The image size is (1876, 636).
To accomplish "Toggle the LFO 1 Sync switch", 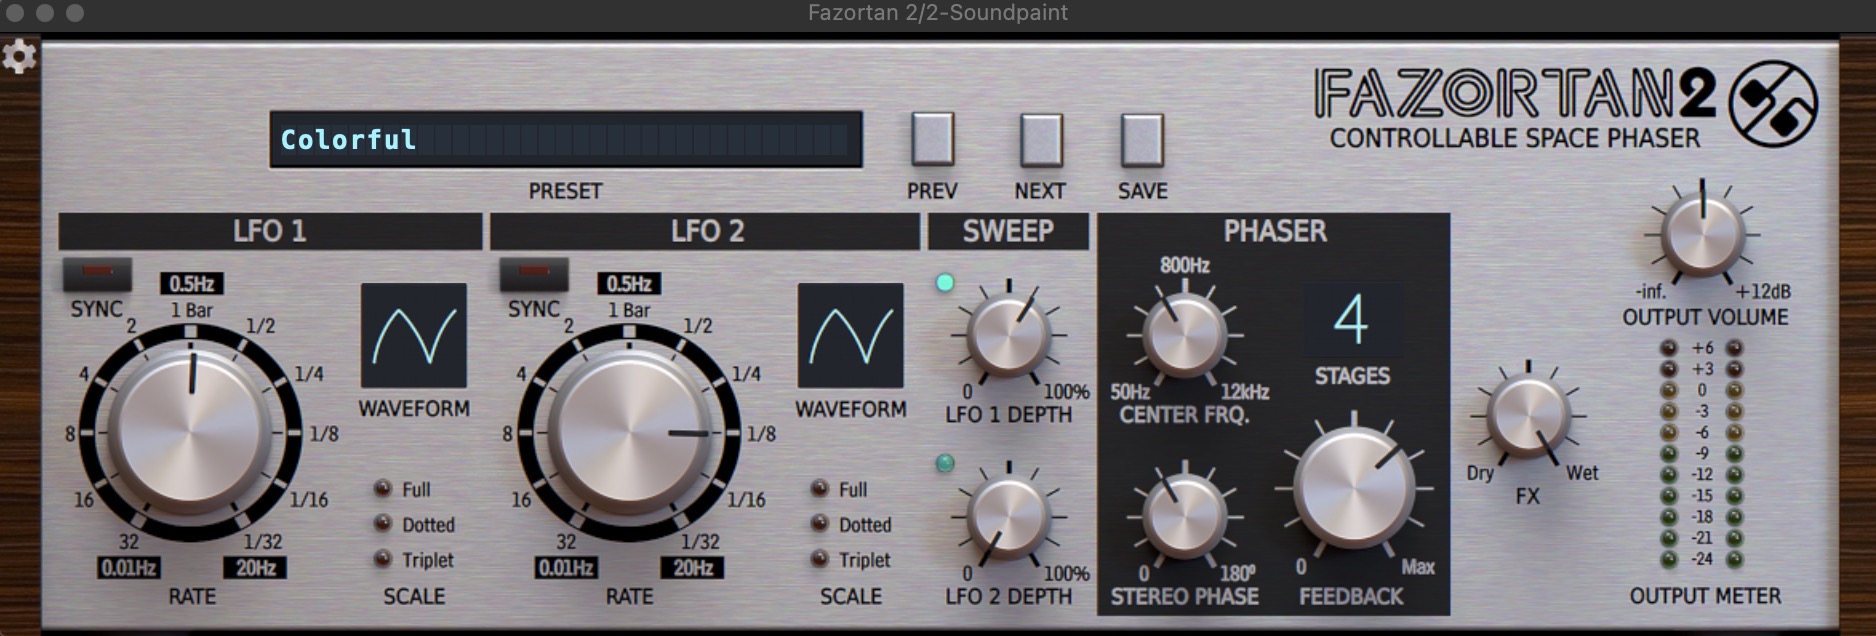I will click(x=97, y=272).
